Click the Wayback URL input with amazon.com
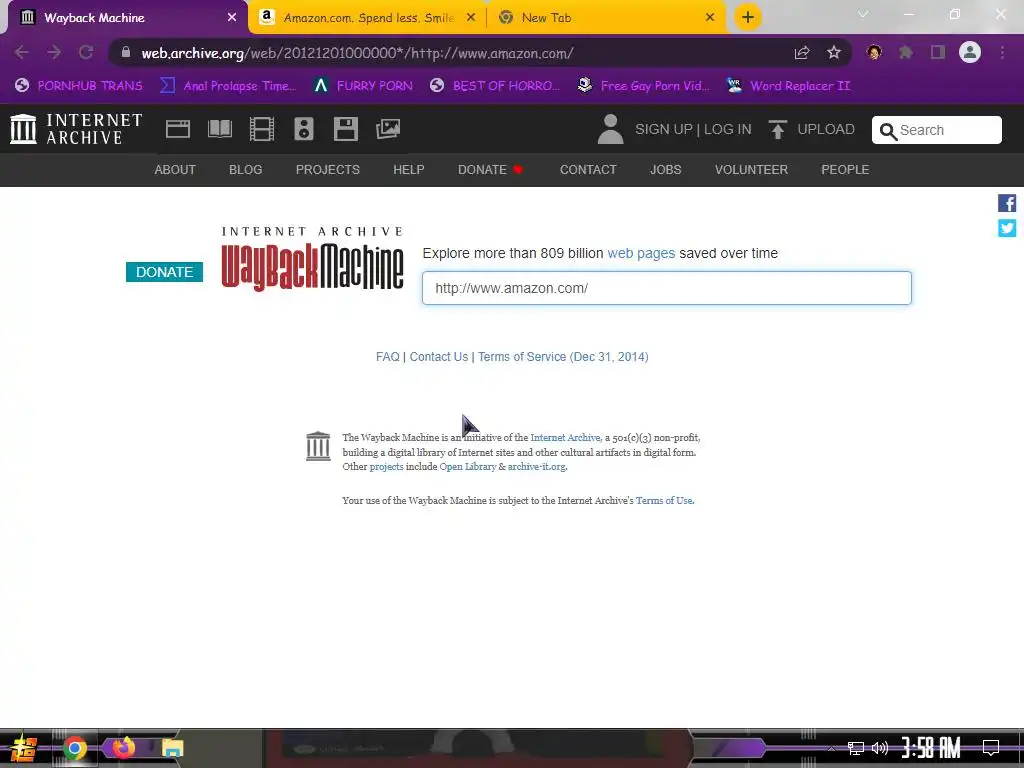 (x=666, y=288)
